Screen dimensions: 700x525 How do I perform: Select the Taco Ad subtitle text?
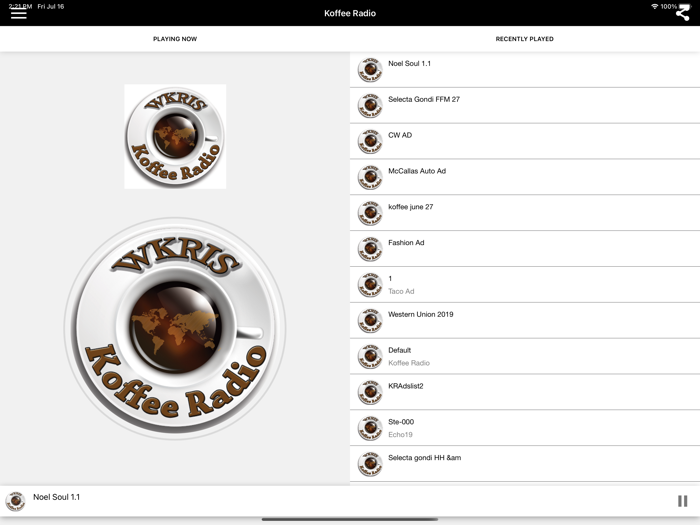(x=401, y=291)
